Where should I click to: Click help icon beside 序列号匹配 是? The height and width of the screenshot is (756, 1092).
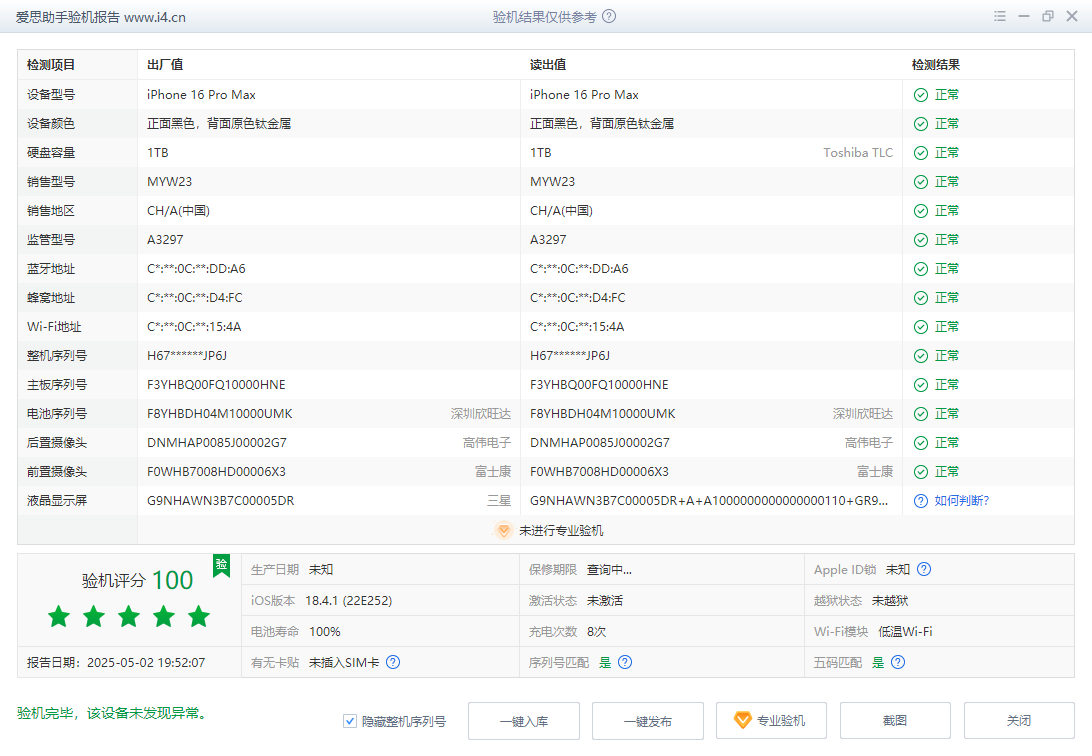[x=625, y=662]
